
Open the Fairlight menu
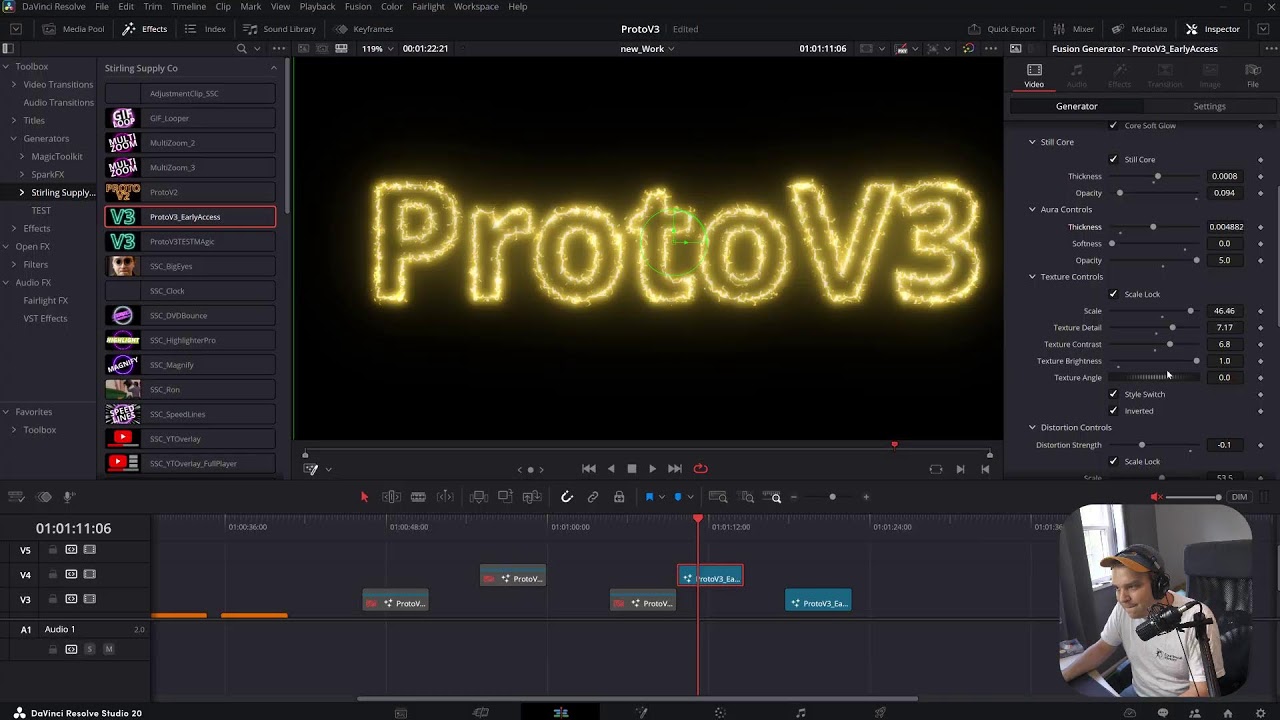tap(428, 6)
